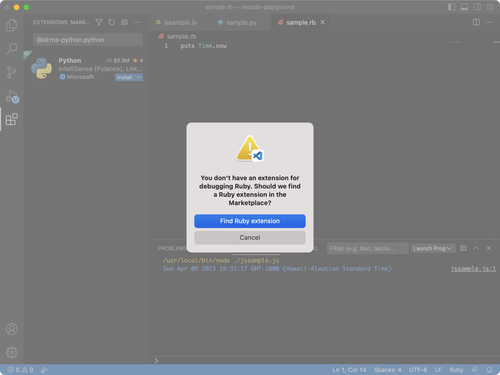500x375 pixels.
Task: Click line 1 code puts Time.now
Action: click(x=203, y=46)
